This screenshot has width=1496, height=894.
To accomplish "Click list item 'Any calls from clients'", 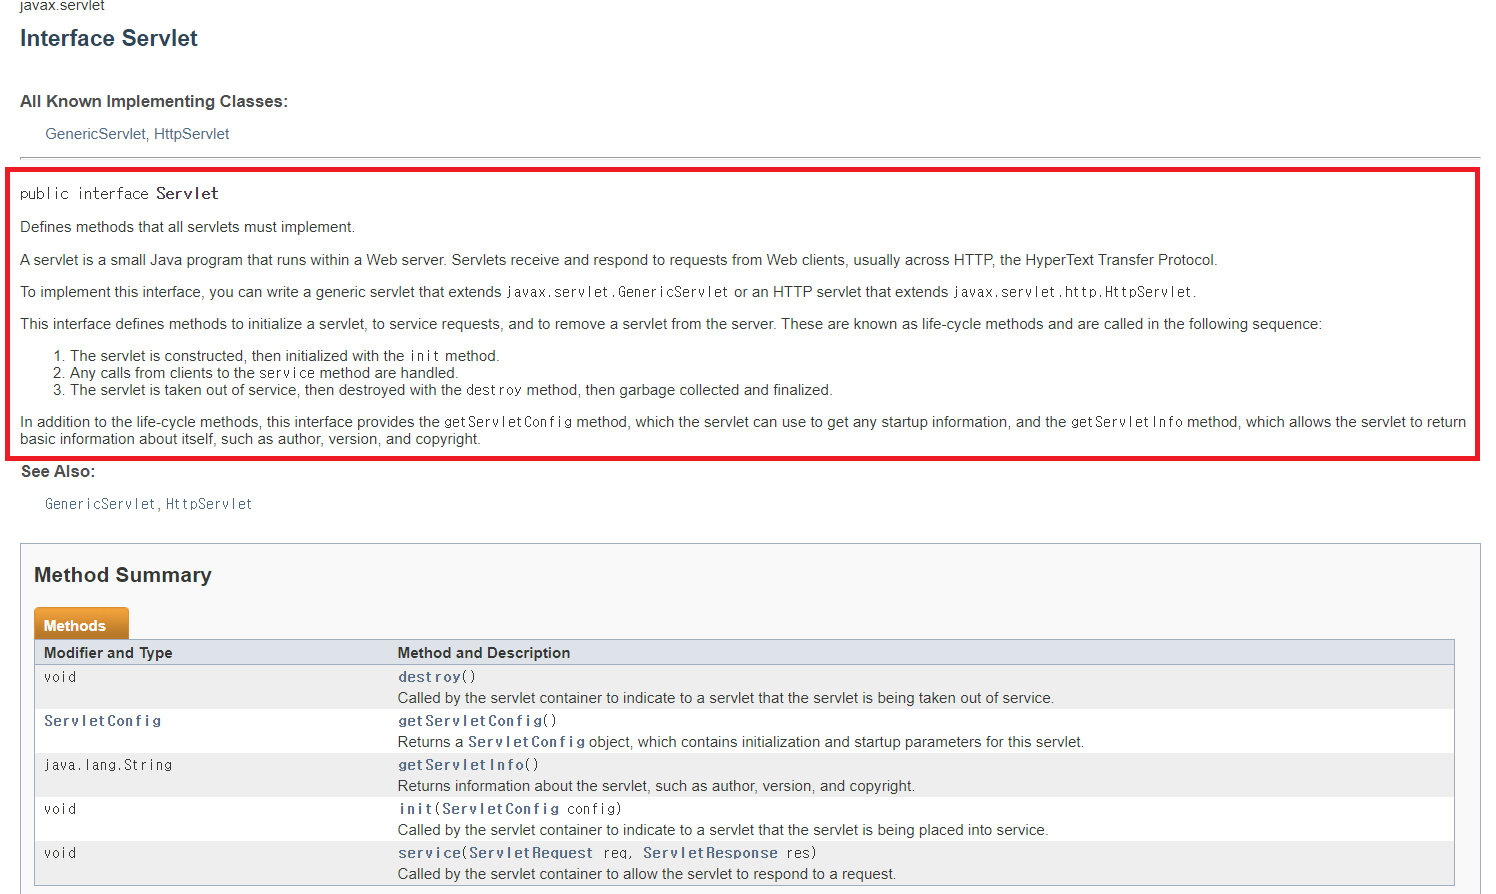I will tap(263, 373).
